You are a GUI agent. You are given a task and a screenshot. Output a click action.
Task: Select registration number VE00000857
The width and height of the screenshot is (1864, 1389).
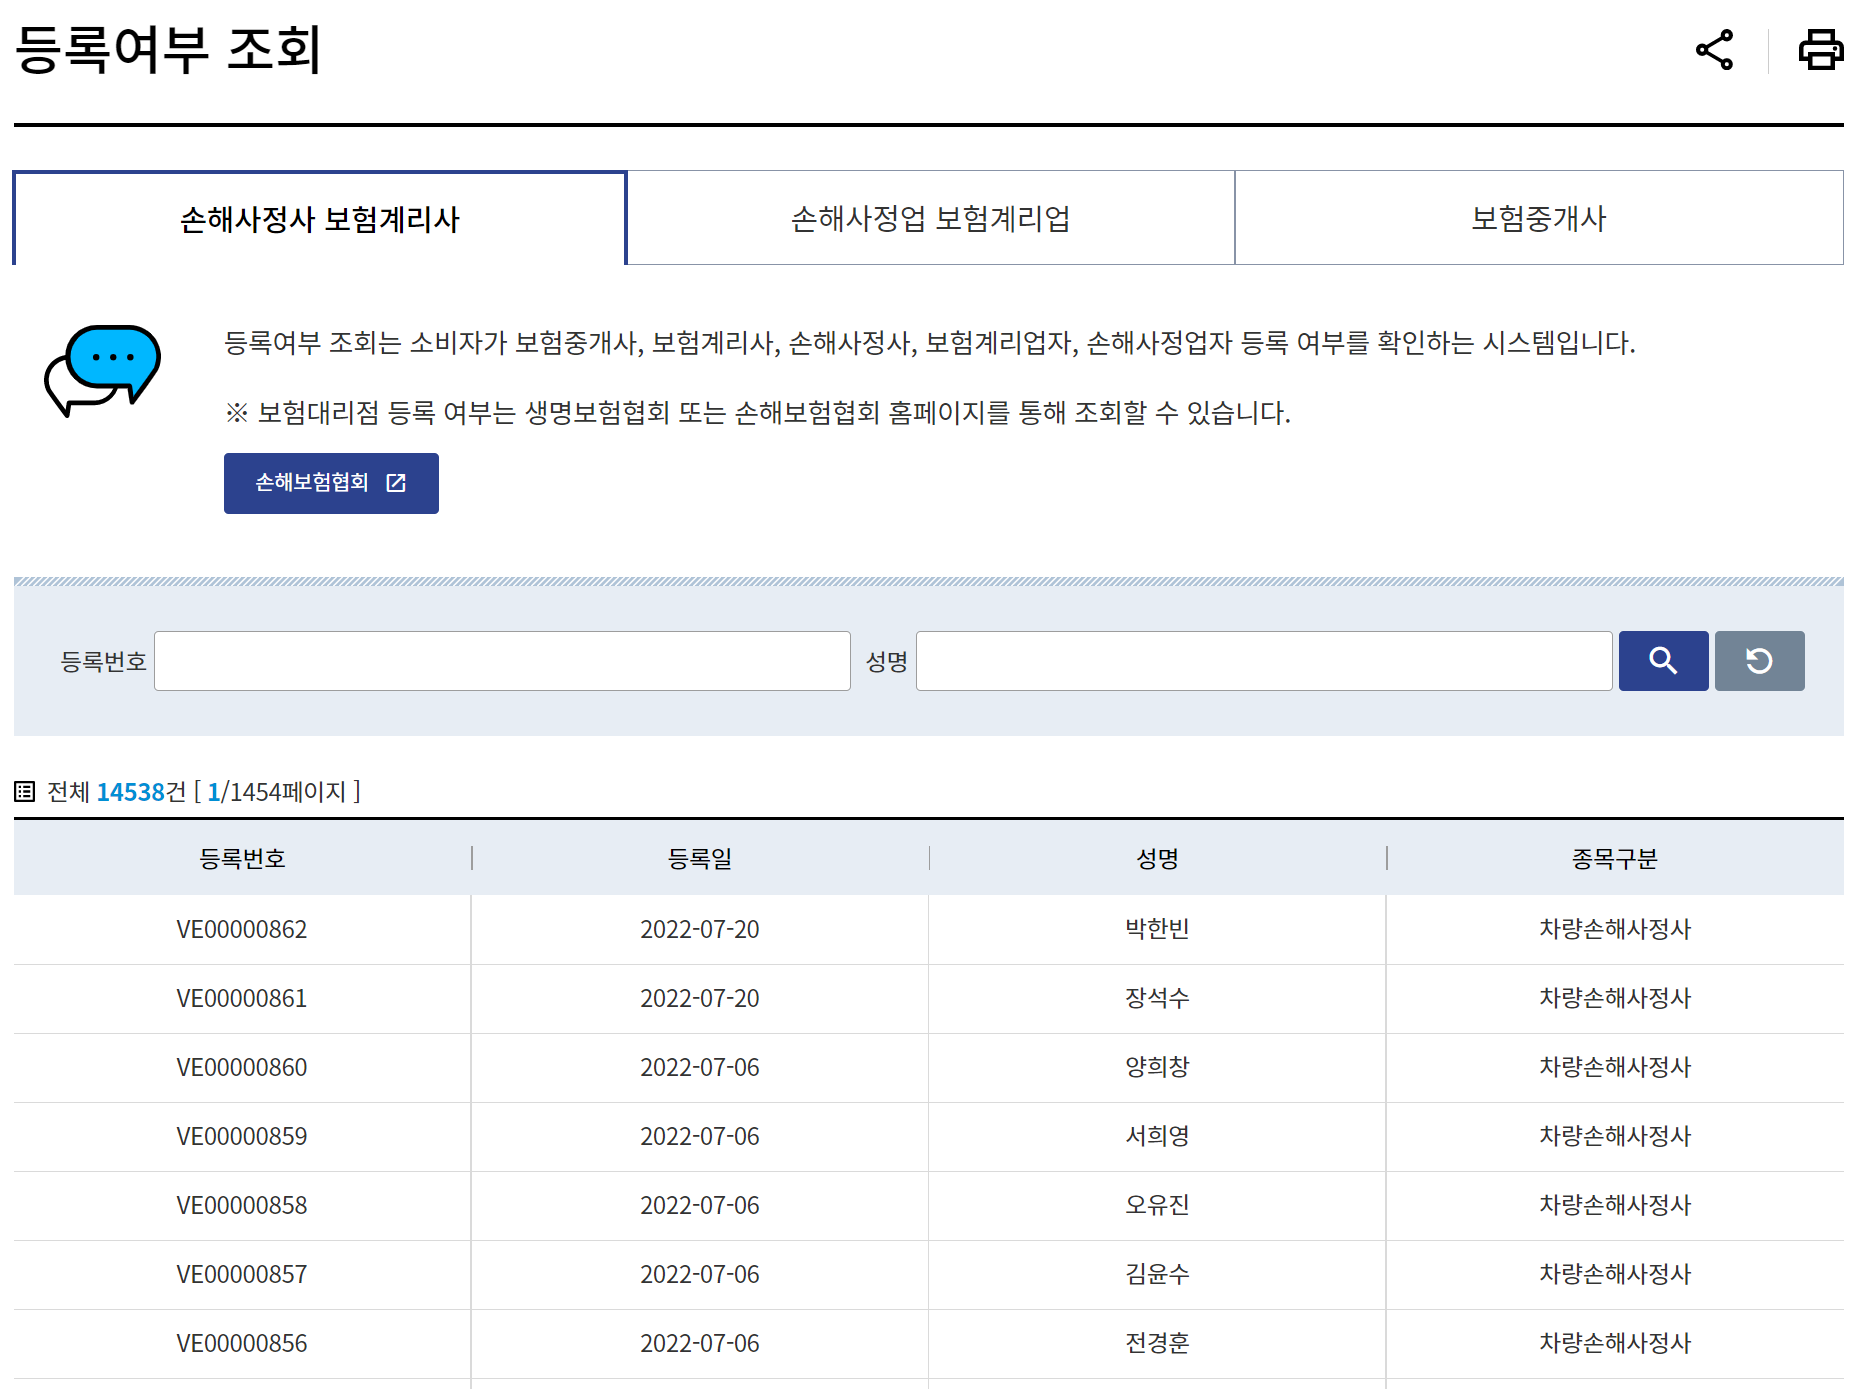[242, 1274]
